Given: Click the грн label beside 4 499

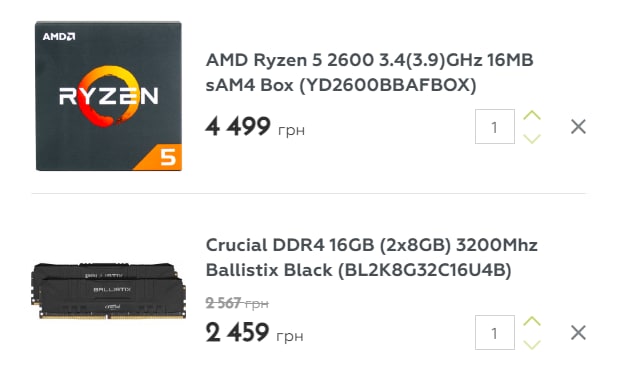Looking at the screenshot, I should pos(291,131).
